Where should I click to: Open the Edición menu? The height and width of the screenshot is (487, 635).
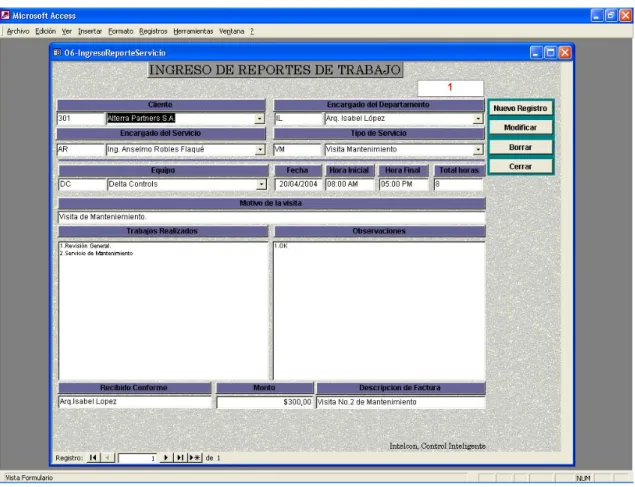45,31
